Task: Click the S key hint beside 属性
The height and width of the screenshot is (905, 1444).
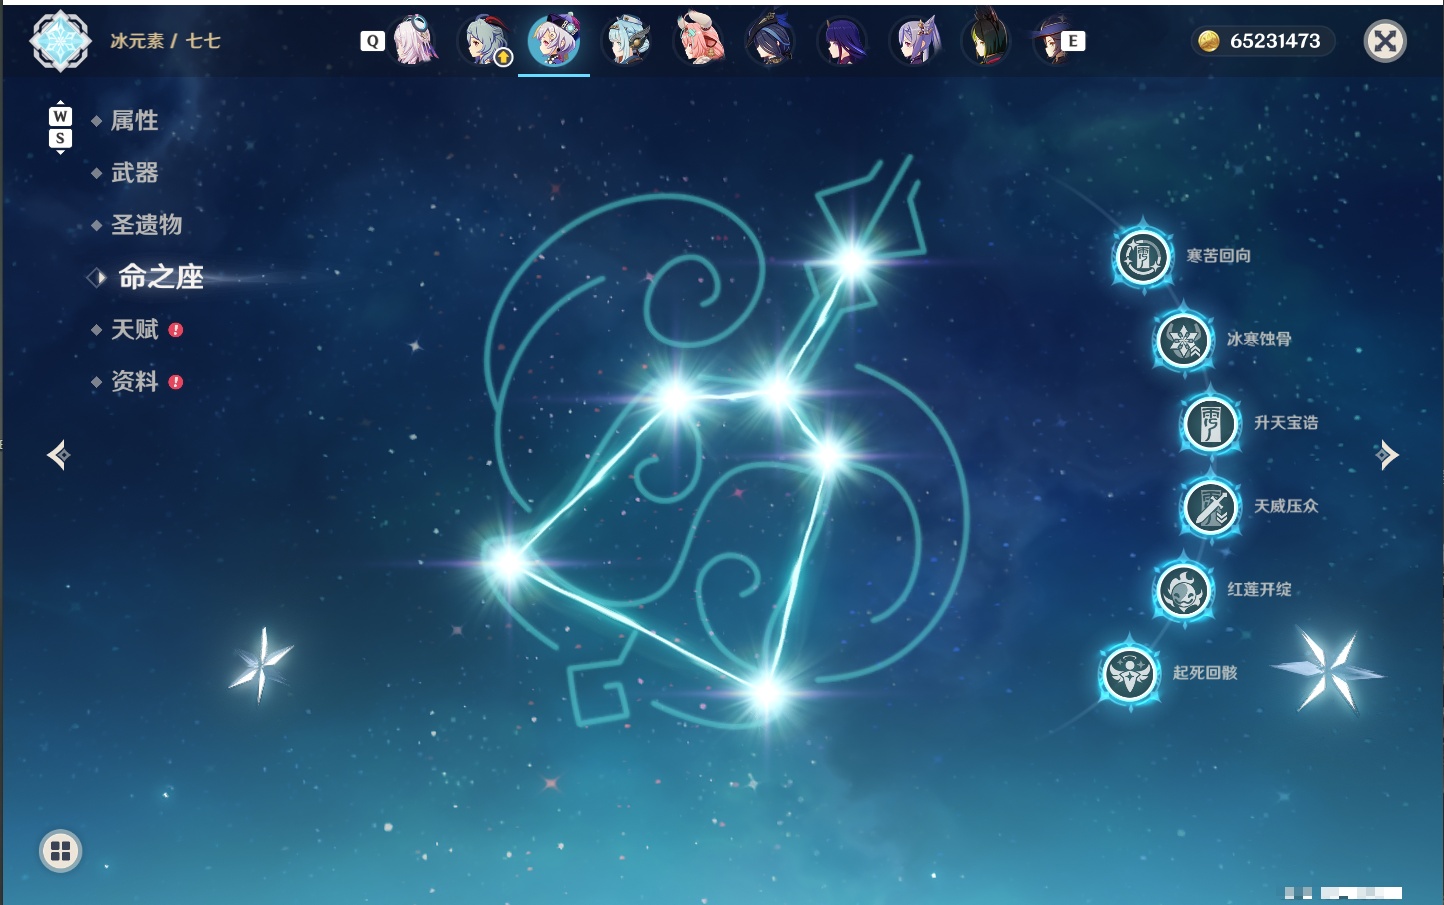Action: pos(60,138)
